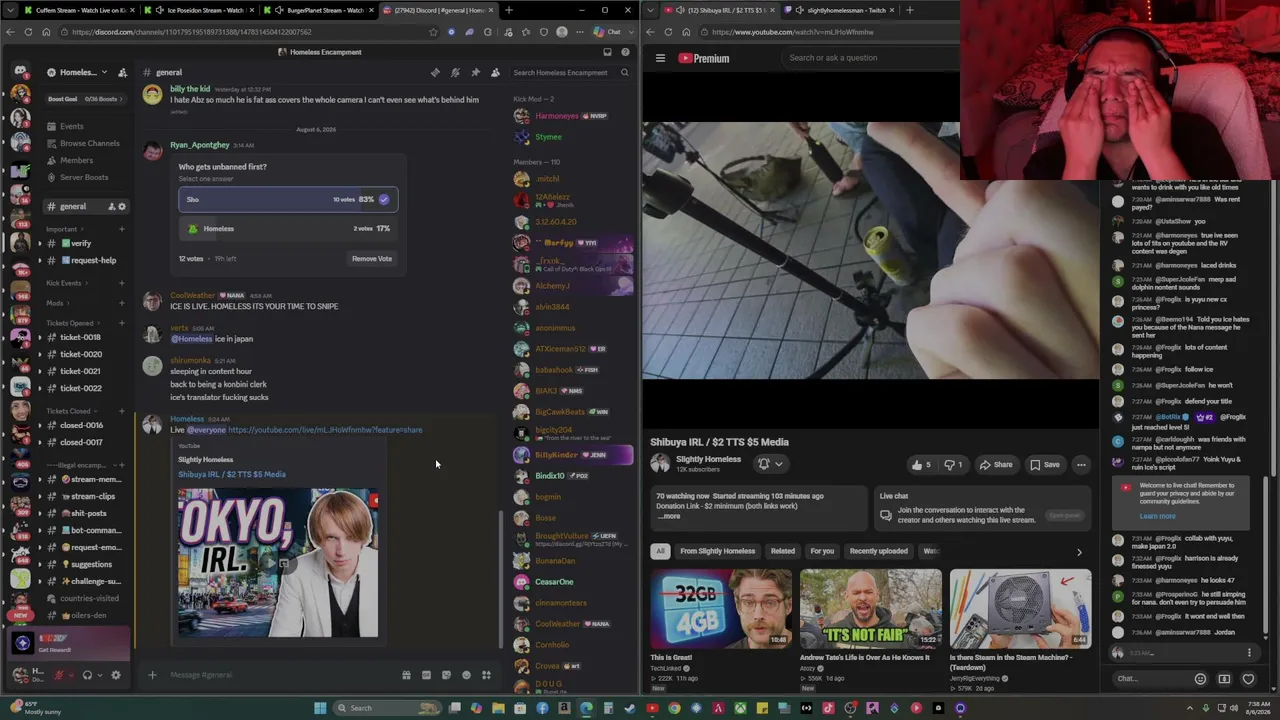Open invite people icon beside server name

pos(122,72)
